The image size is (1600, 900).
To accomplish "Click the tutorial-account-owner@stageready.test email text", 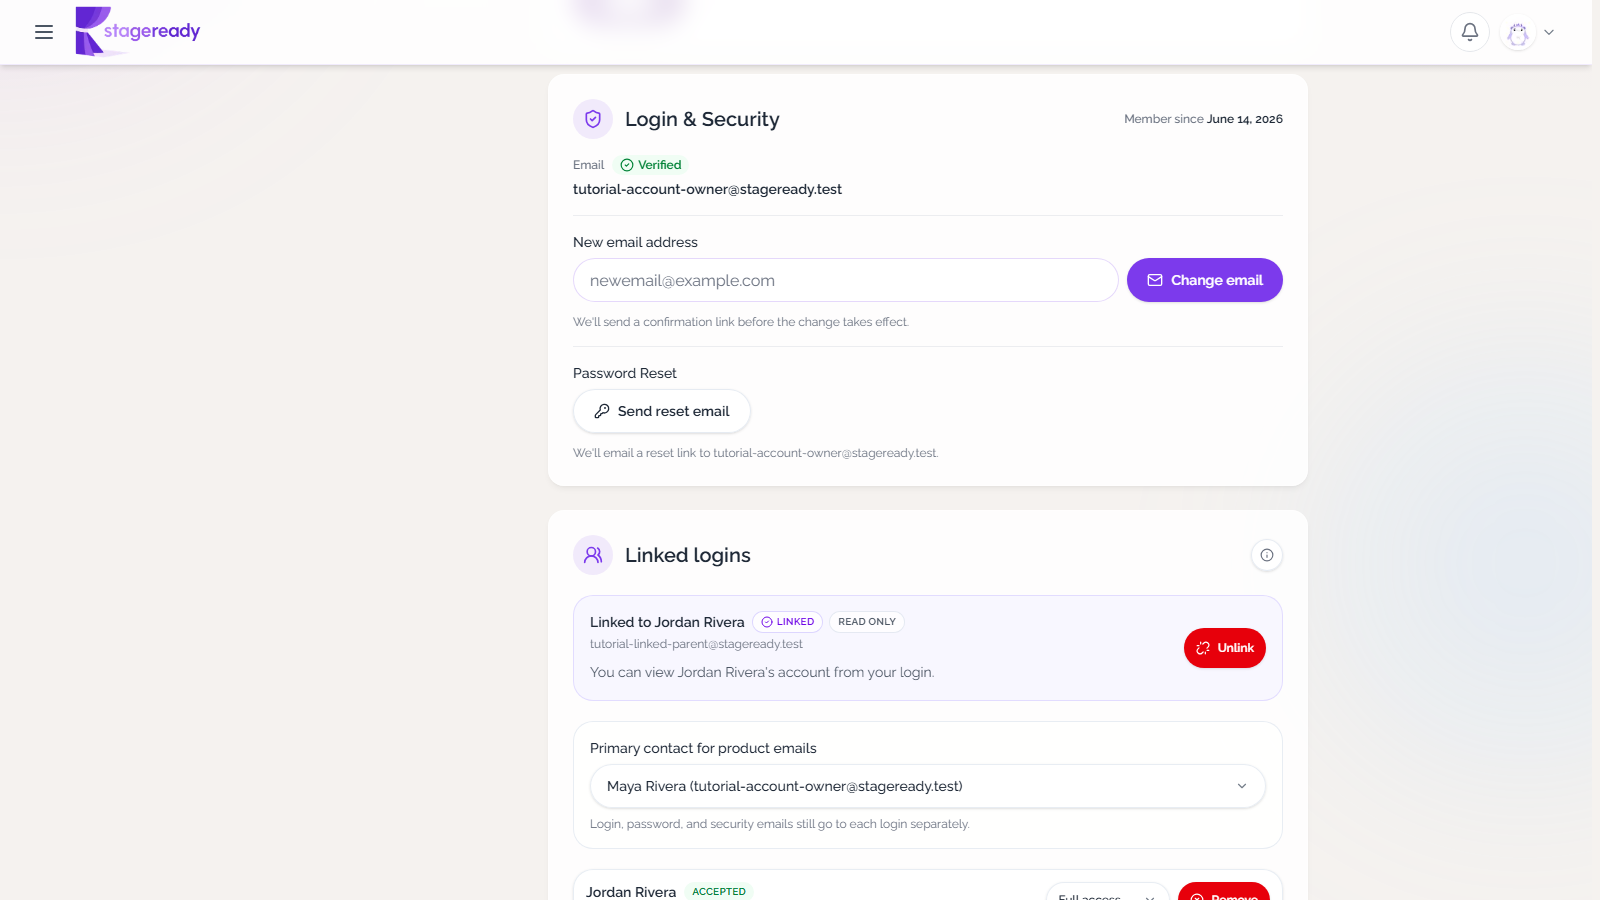I will tap(707, 189).
